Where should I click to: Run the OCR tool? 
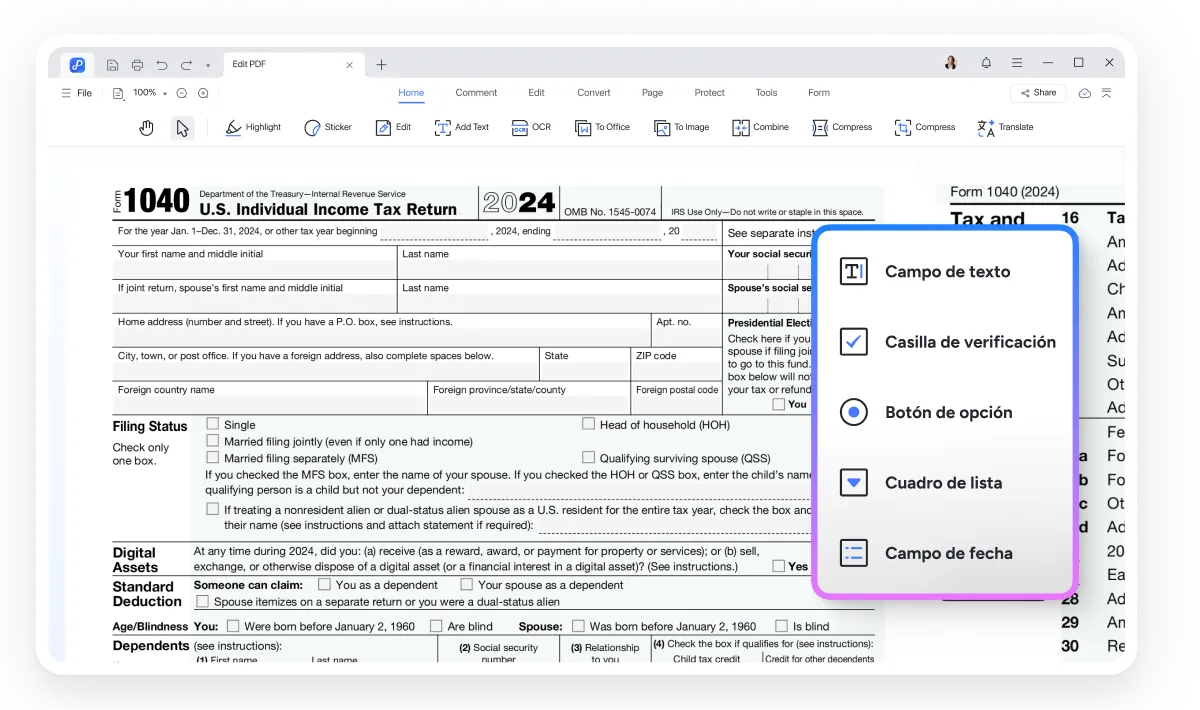(x=531, y=127)
